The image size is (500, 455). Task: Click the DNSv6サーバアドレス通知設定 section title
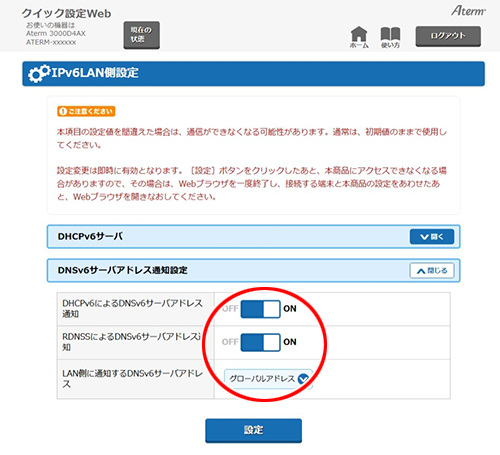[x=122, y=270]
